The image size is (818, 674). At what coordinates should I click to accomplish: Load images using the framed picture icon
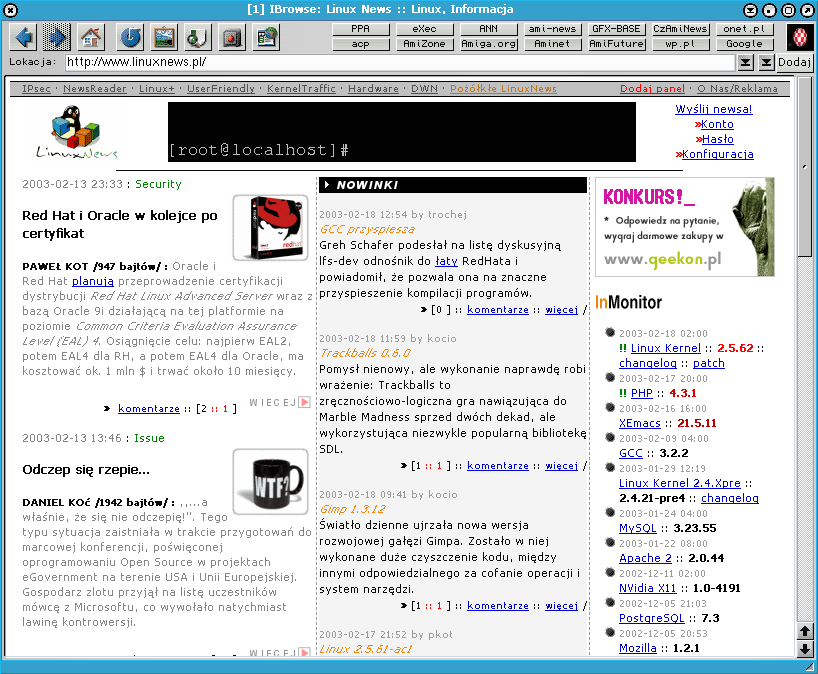click(164, 37)
